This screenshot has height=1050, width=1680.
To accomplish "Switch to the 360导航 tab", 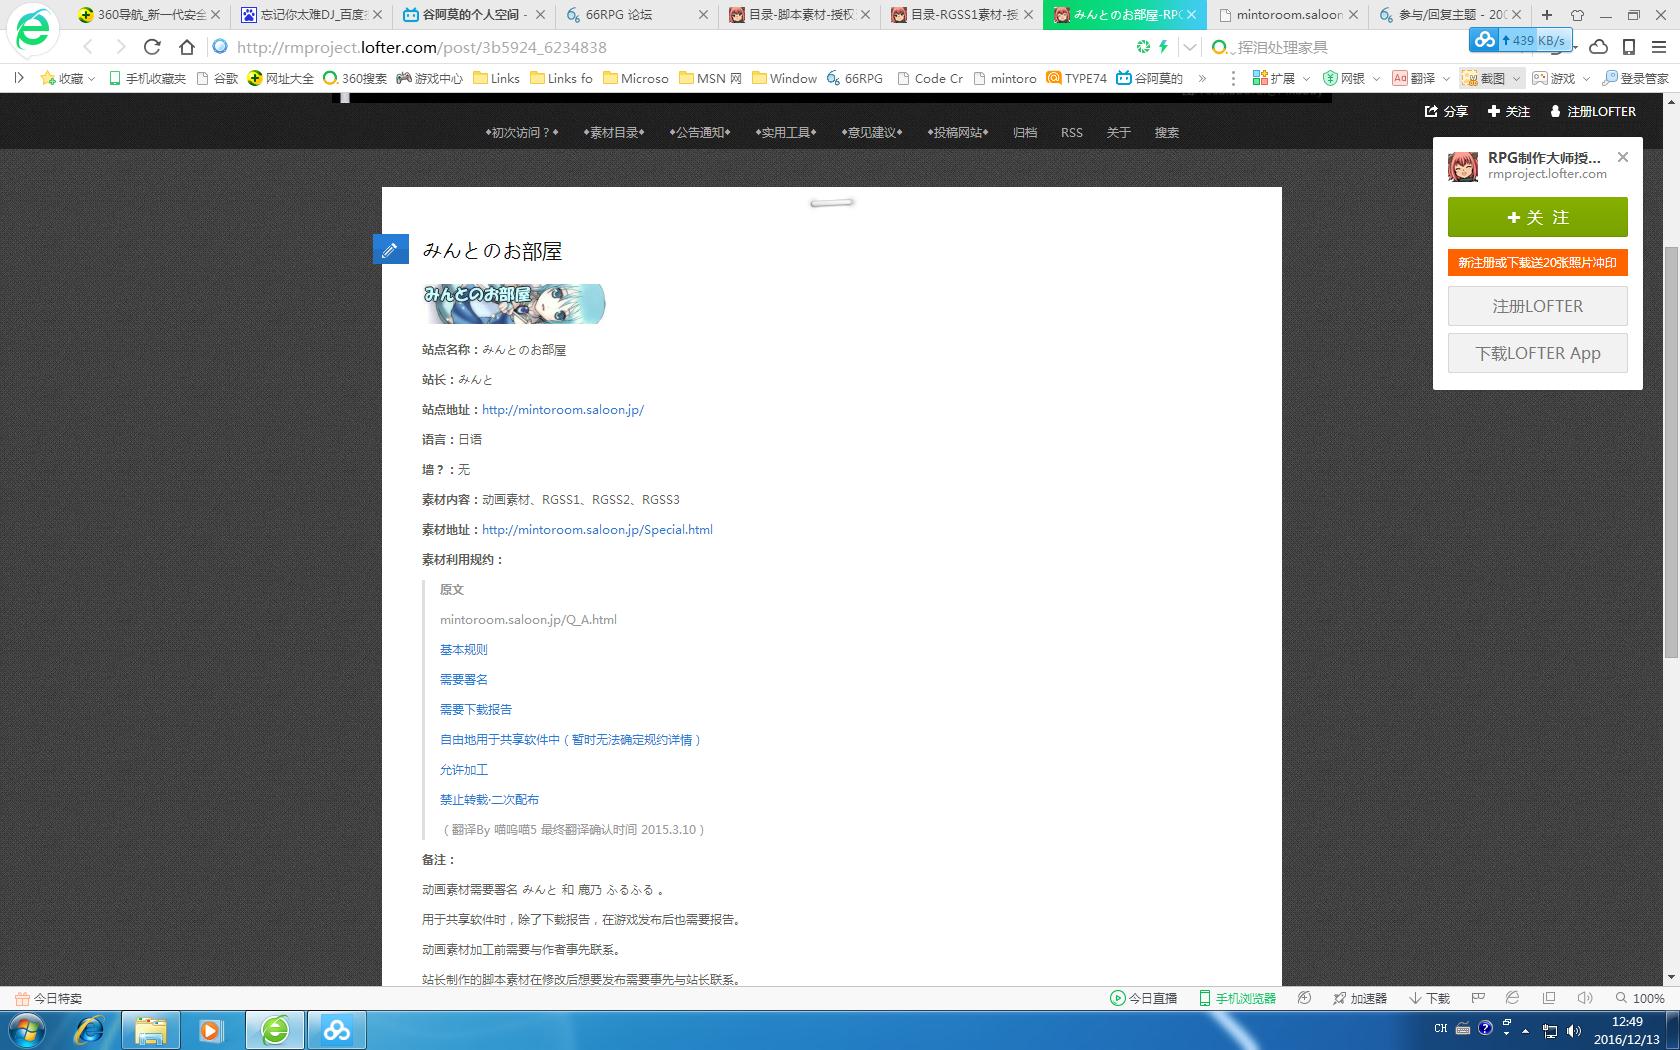I will (x=149, y=15).
